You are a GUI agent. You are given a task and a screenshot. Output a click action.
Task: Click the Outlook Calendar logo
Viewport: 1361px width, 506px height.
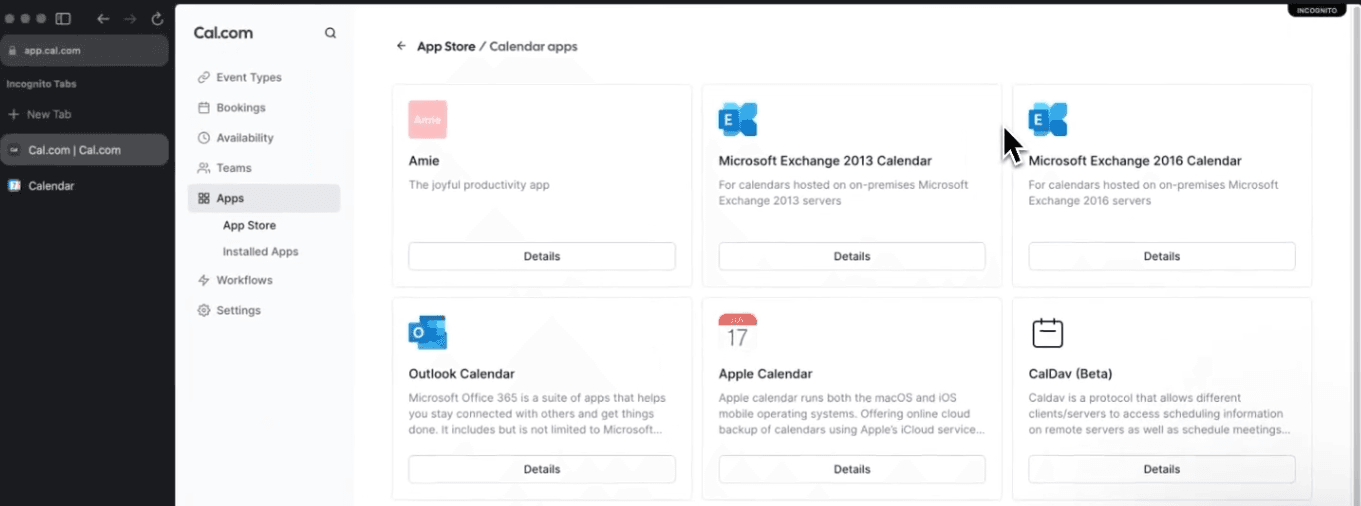(428, 332)
